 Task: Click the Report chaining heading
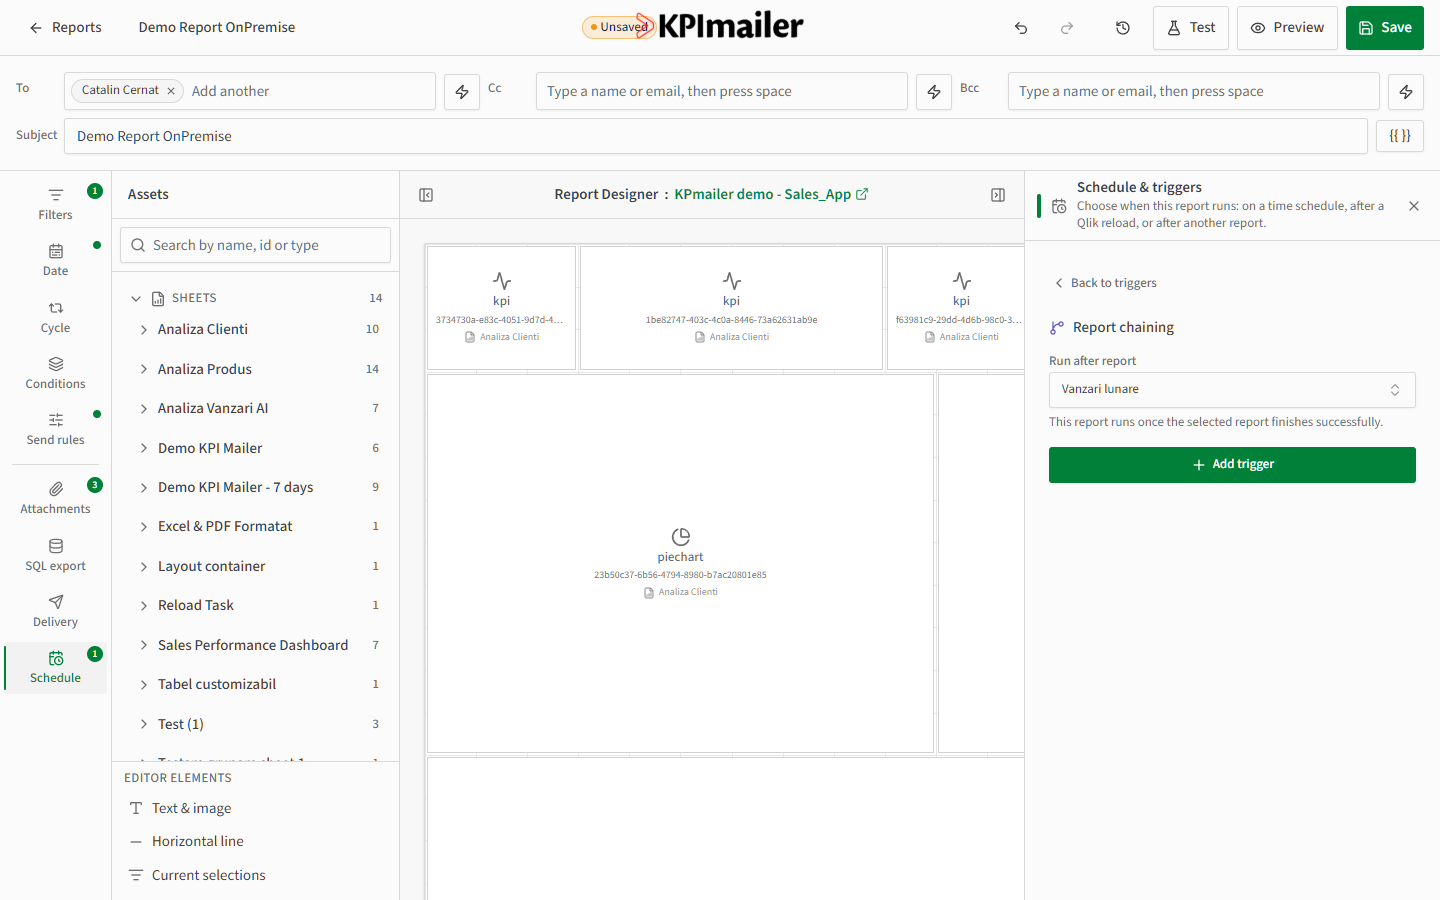(x=1123, y=328)
